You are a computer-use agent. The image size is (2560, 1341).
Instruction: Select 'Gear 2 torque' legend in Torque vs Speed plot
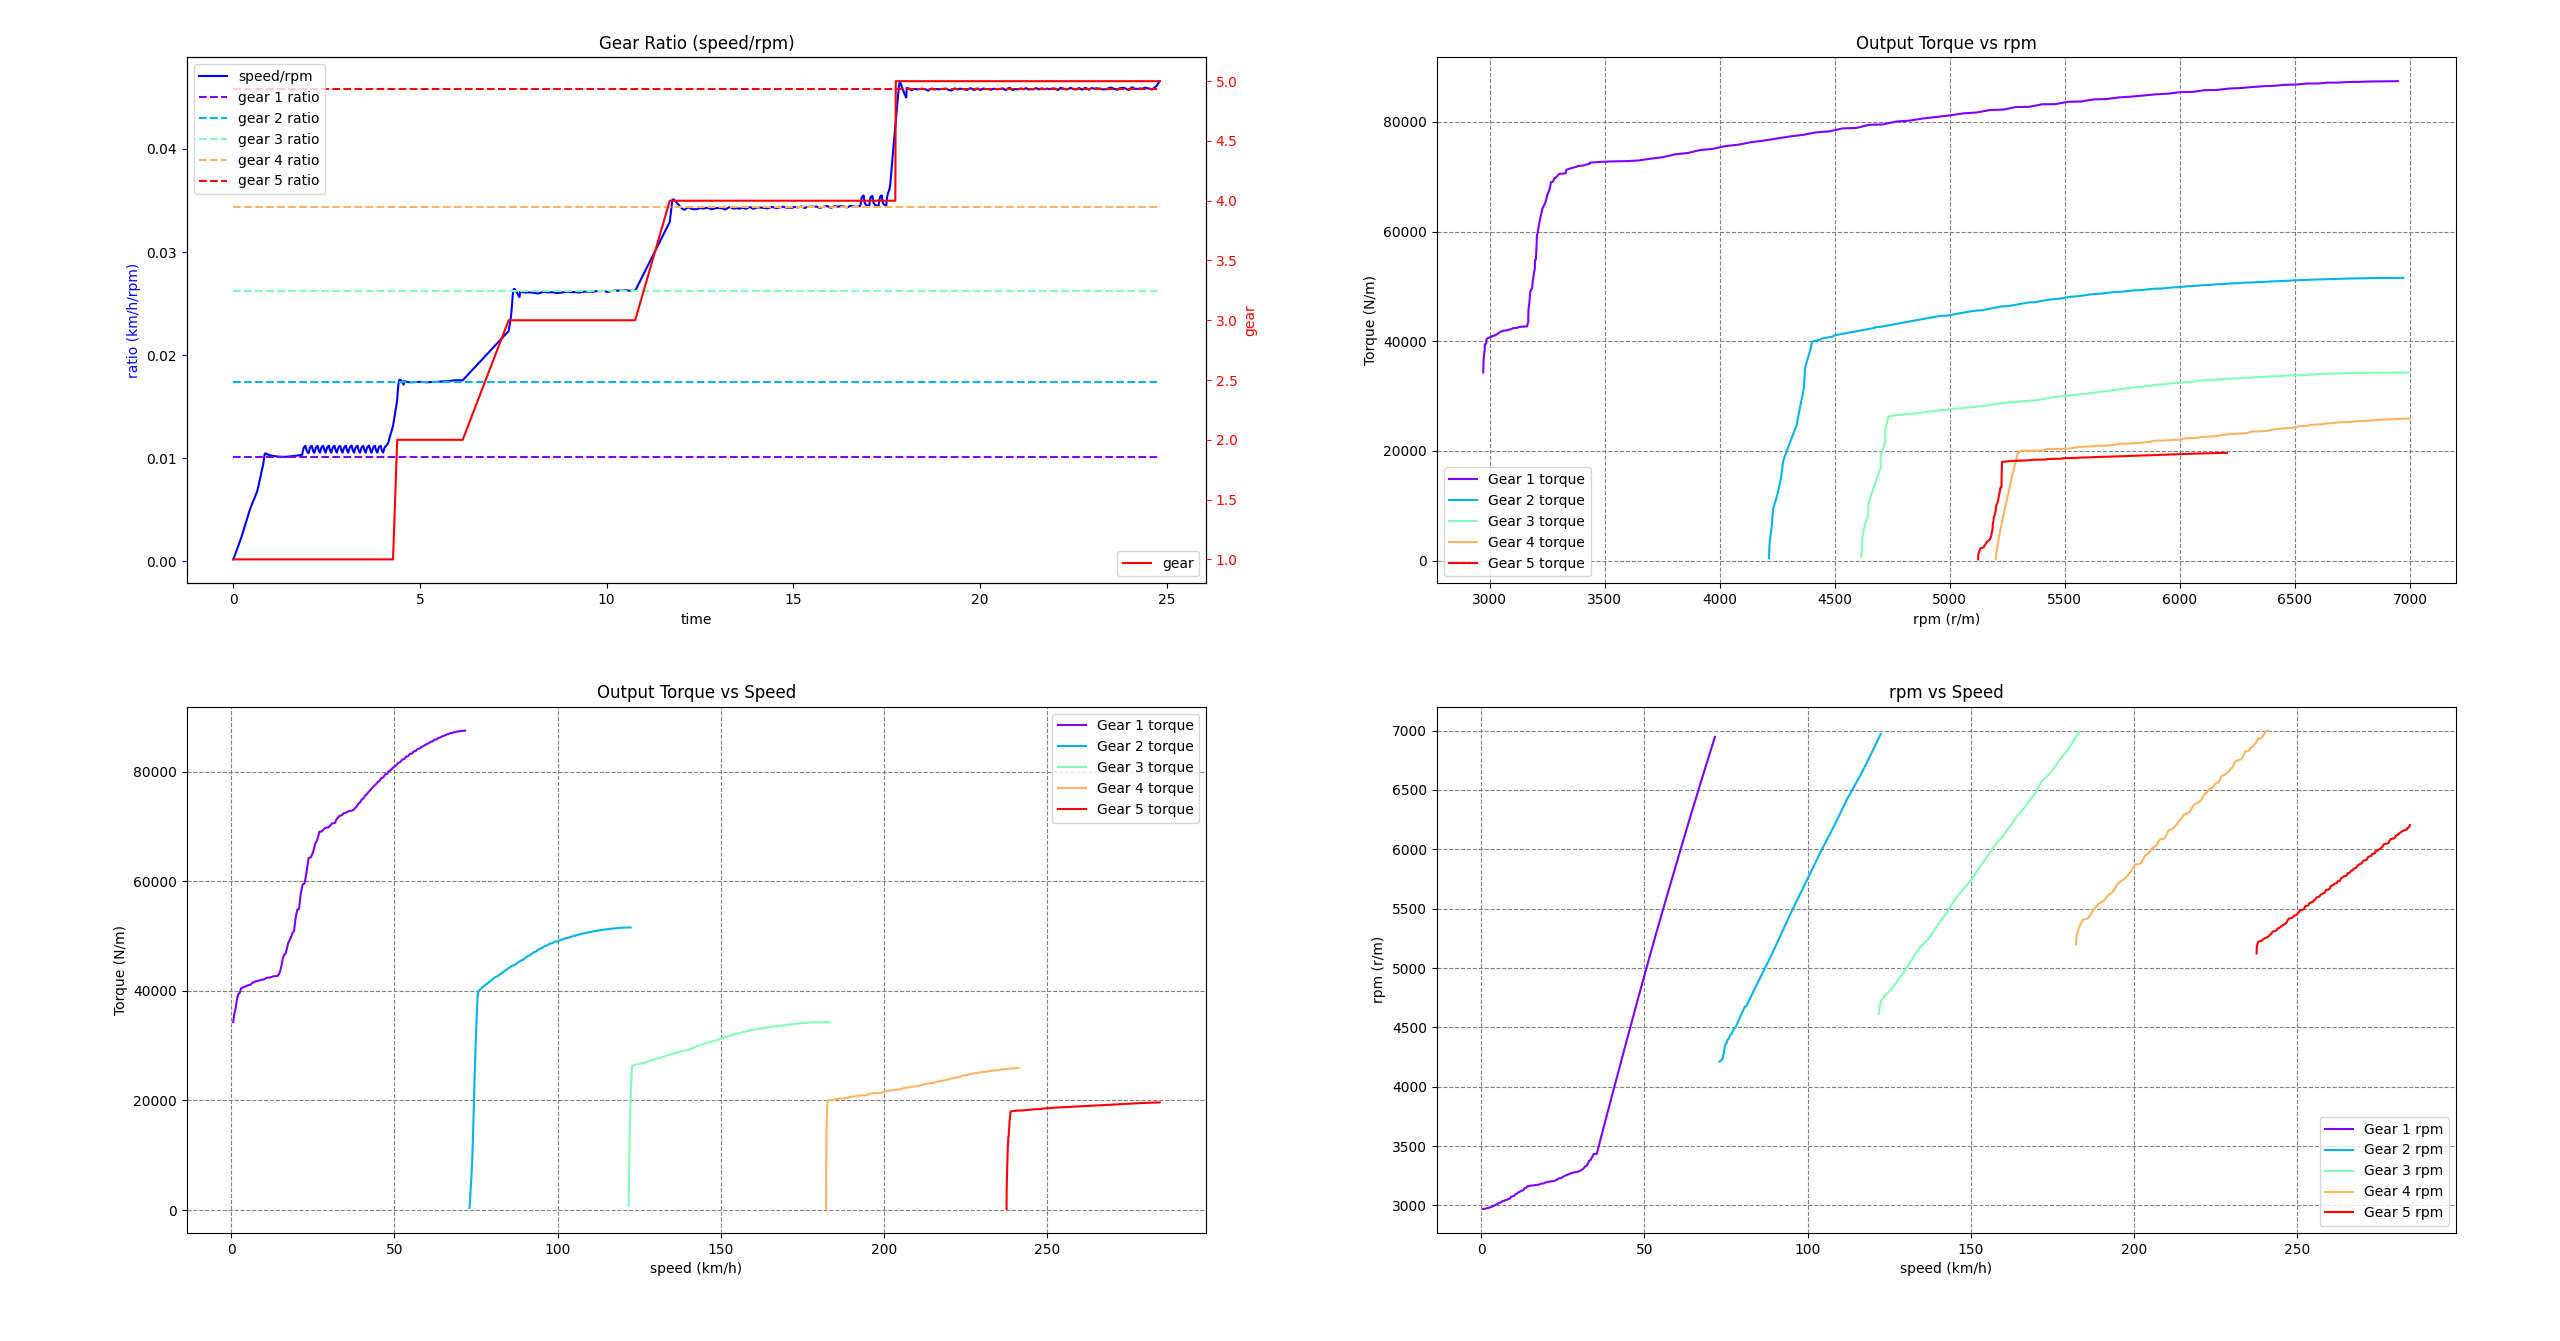(x=1125, y=746)
